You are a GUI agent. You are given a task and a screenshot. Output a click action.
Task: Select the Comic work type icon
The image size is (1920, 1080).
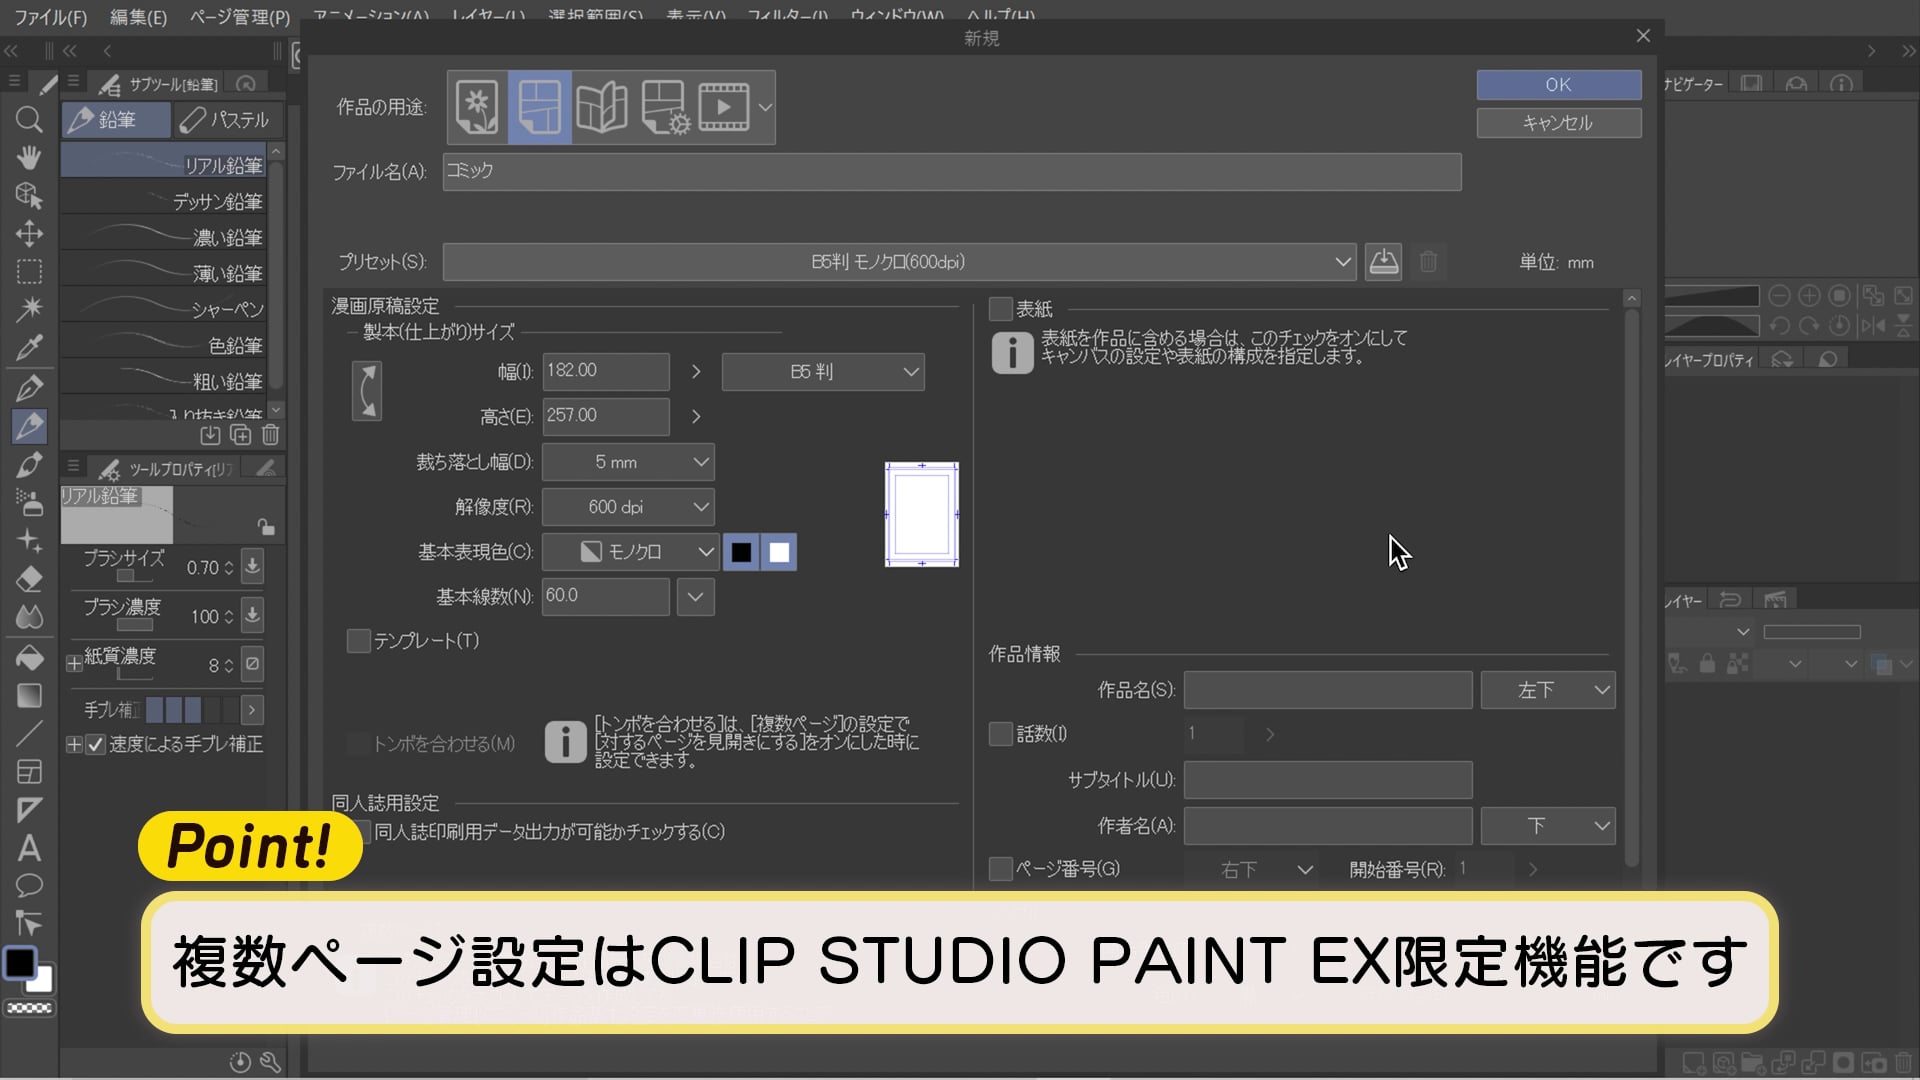point(539,107)
